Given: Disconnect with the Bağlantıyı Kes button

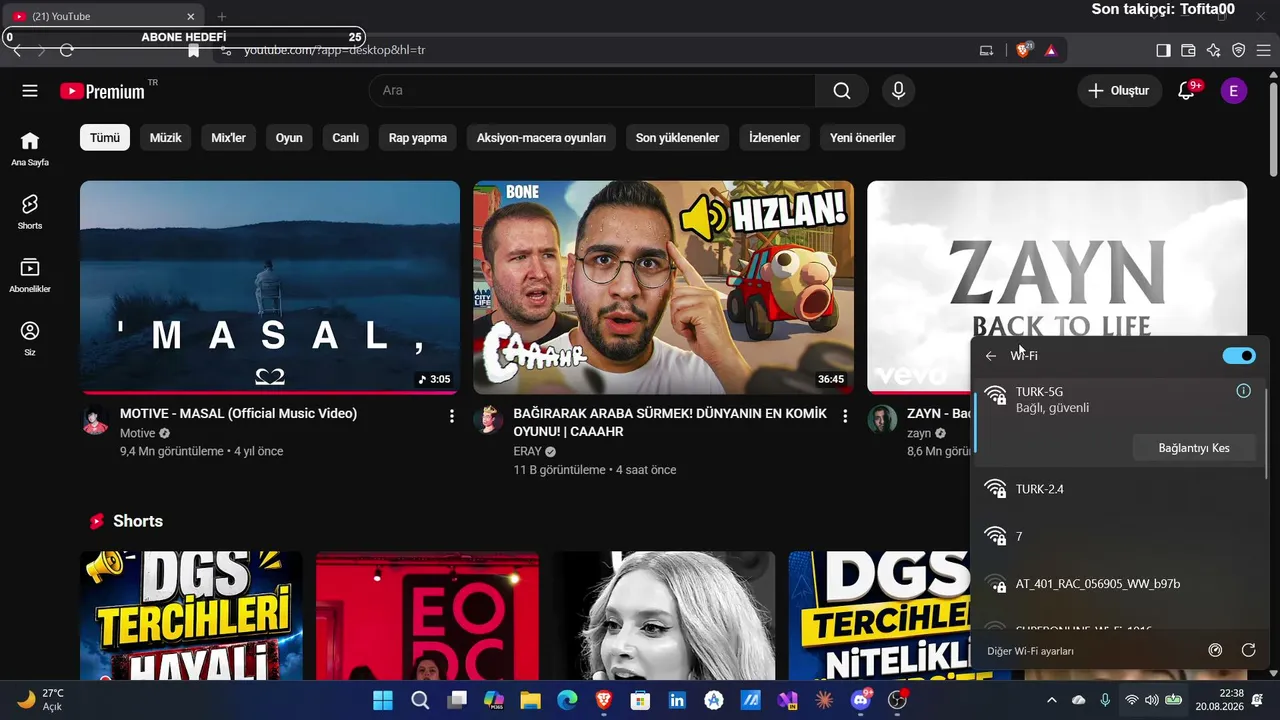Looking at the screenshot, I should [1194, 448].
